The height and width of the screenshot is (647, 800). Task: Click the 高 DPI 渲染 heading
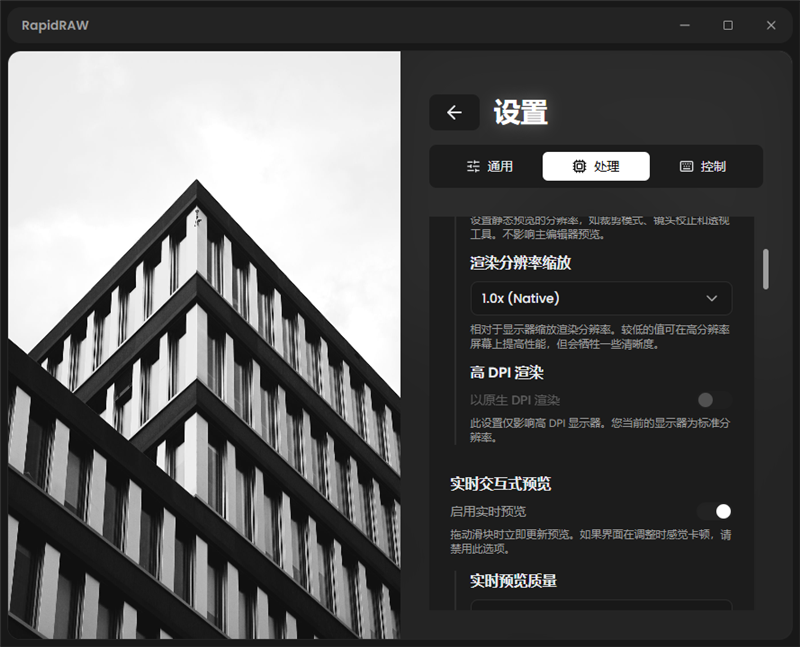[507, 373]
